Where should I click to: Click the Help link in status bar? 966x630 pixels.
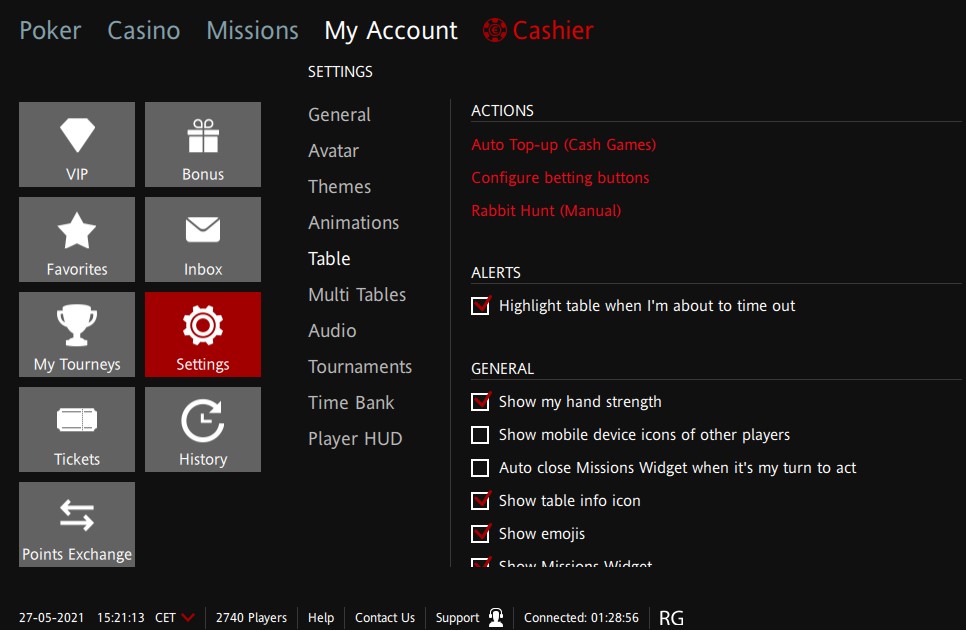(321, 618)
